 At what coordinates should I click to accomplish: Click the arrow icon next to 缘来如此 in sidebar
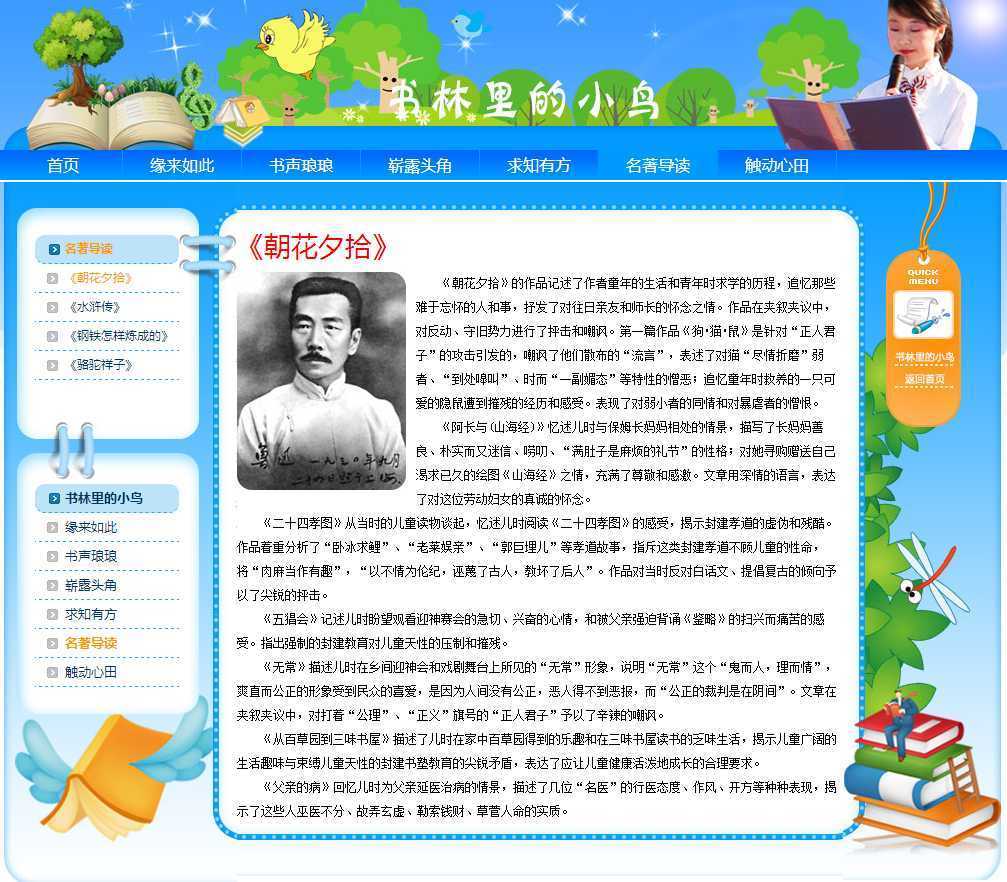(x=53, y=528)
